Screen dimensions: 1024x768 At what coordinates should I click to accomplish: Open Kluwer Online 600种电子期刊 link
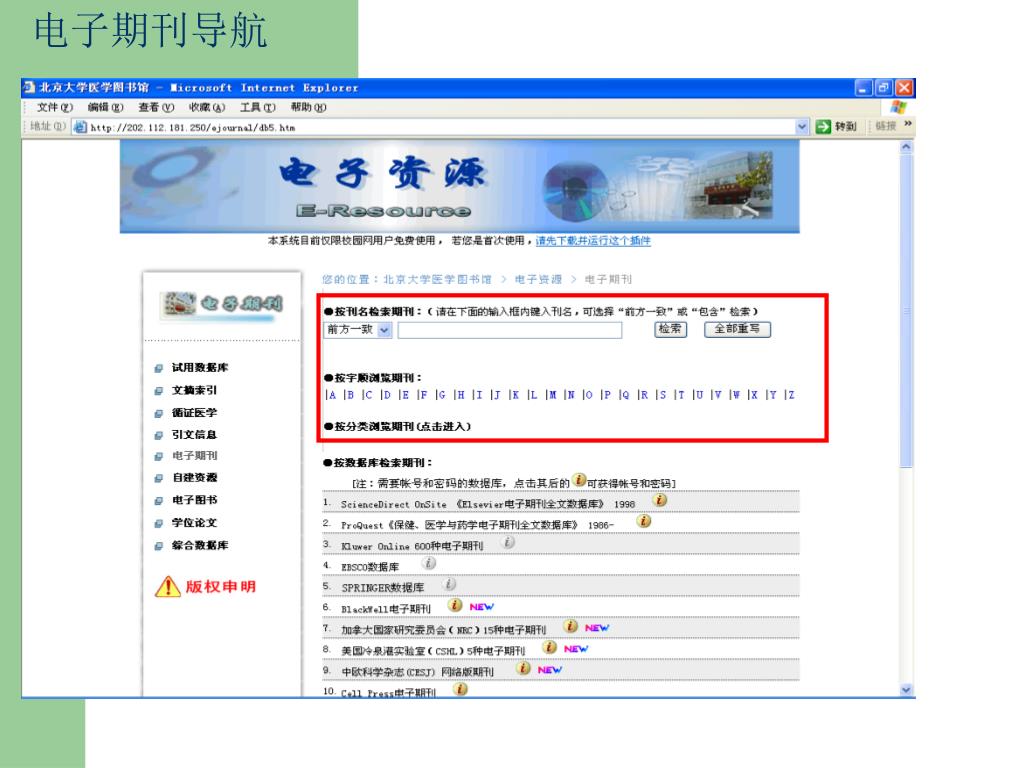(x=412, y=546)
